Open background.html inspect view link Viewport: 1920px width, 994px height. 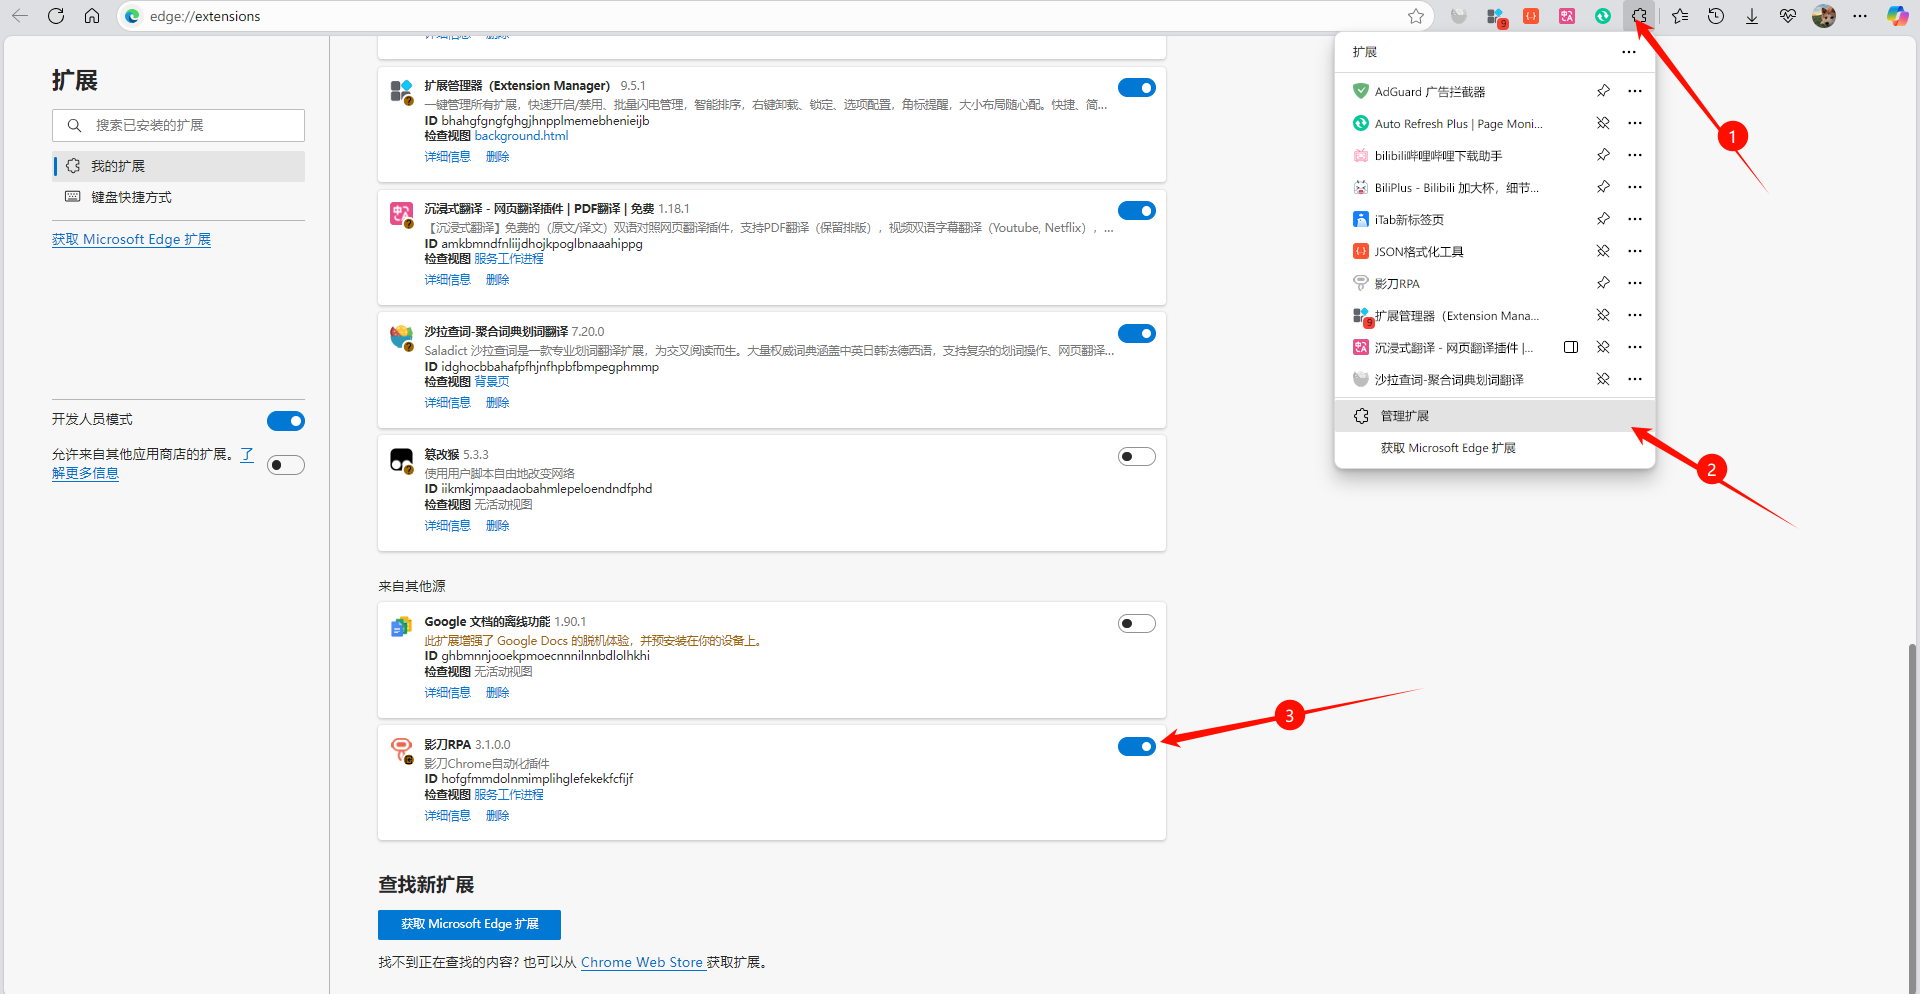[521, 136]
